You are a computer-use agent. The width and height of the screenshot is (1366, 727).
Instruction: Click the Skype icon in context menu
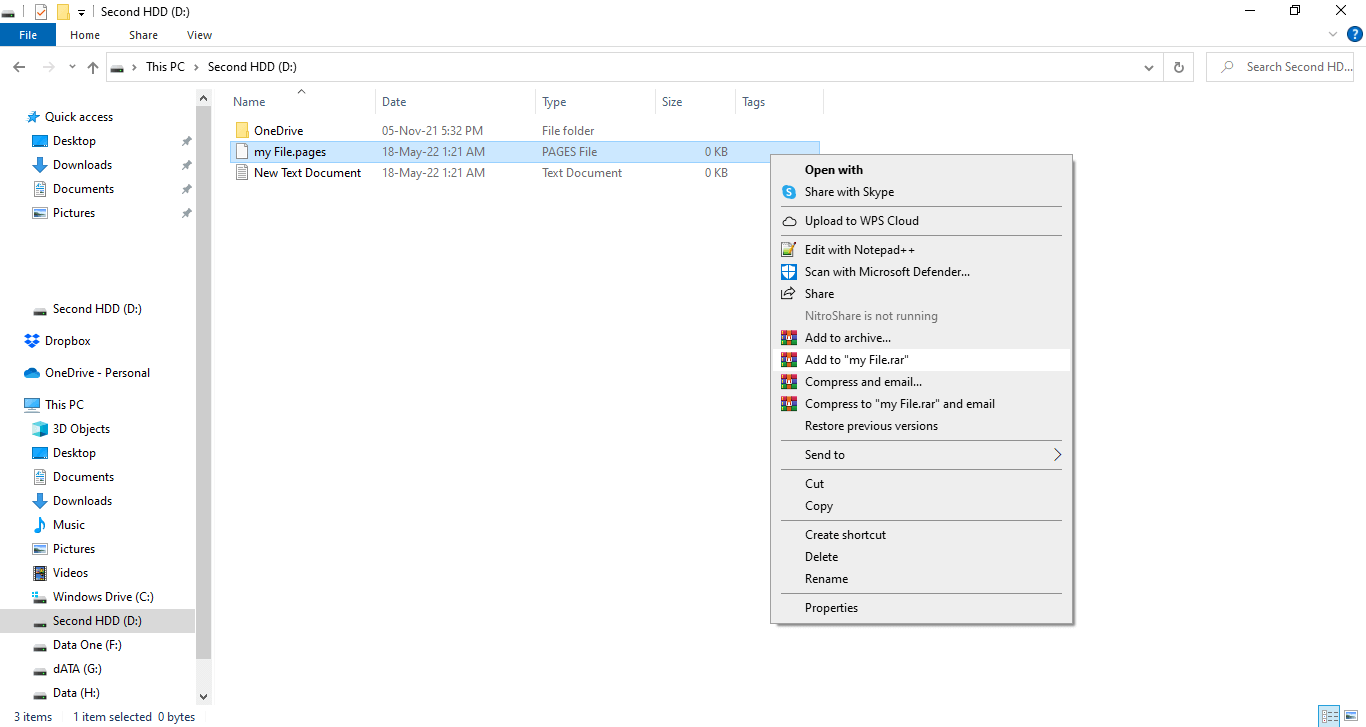(x=789, y=192)
